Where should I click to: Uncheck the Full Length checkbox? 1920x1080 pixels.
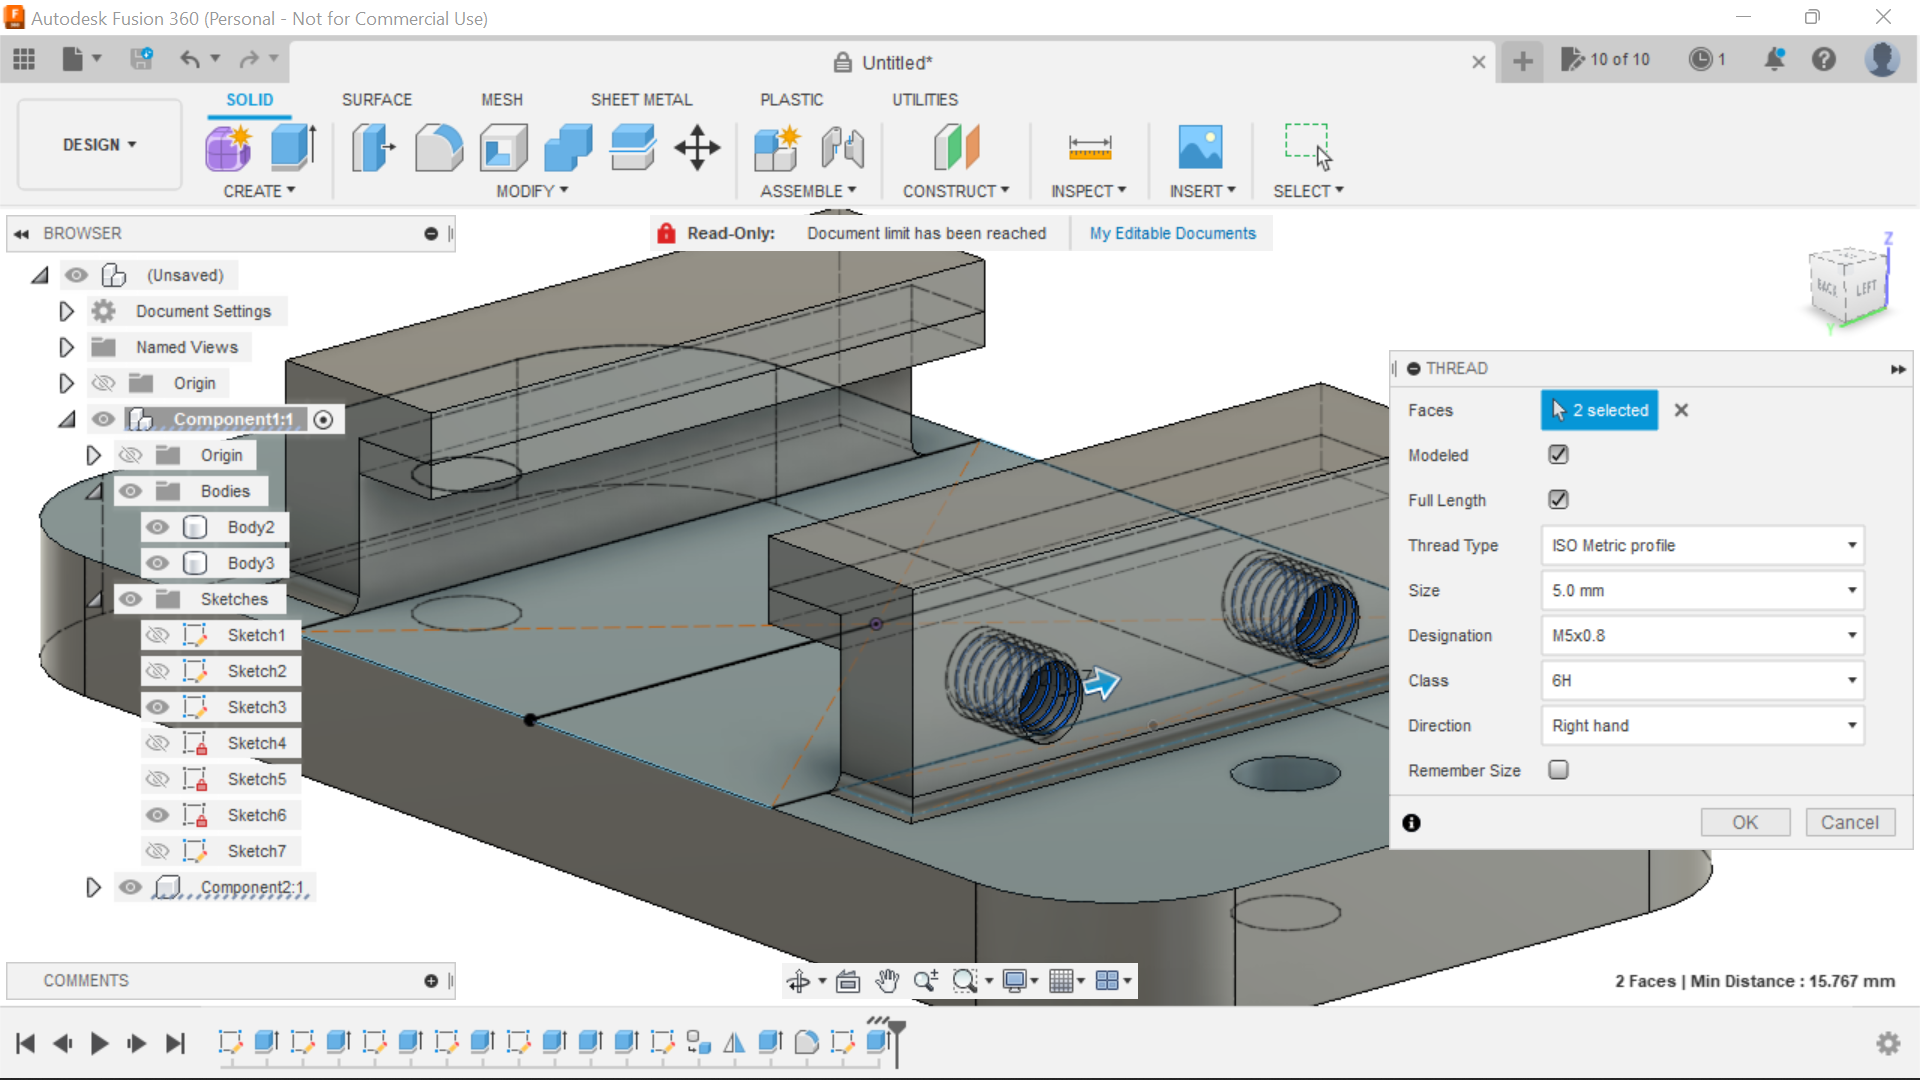(x=1558, y=500)
